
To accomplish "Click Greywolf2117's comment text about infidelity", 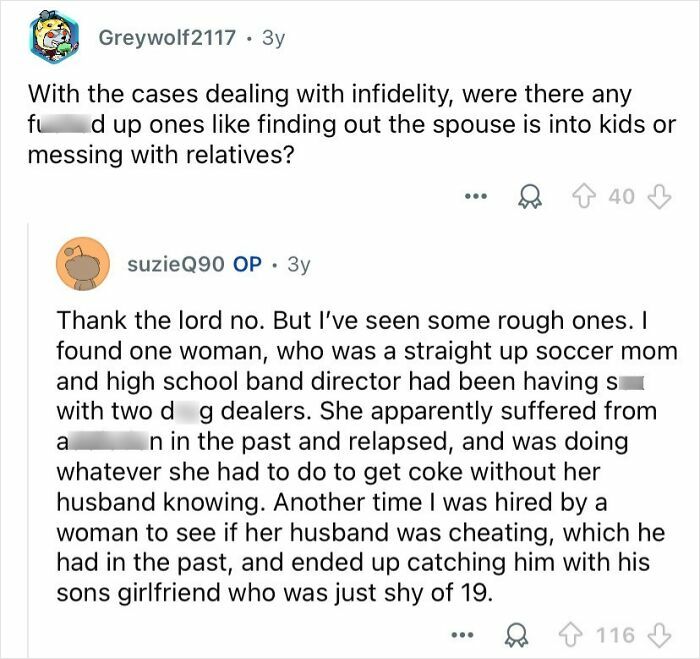I will pyautogui.click(x=352, y=125).
